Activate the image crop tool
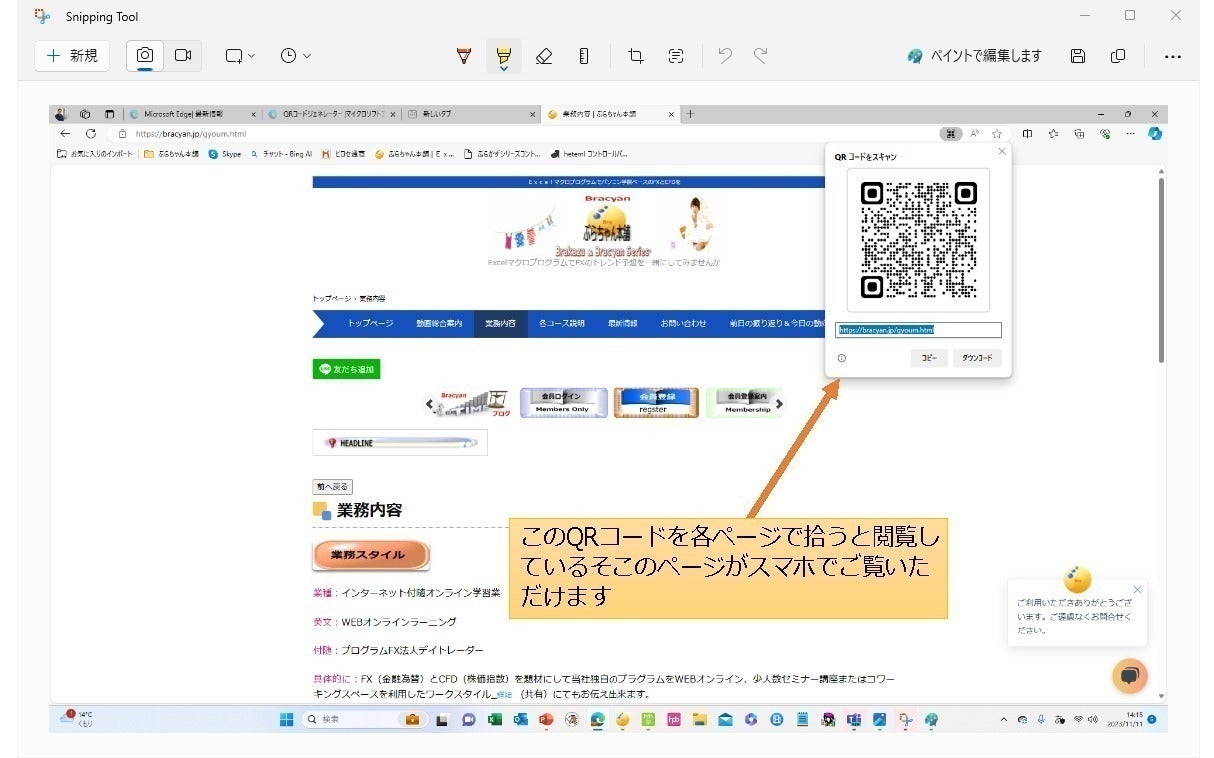Viewport: 1214px width, 758px height. (635, 56)
